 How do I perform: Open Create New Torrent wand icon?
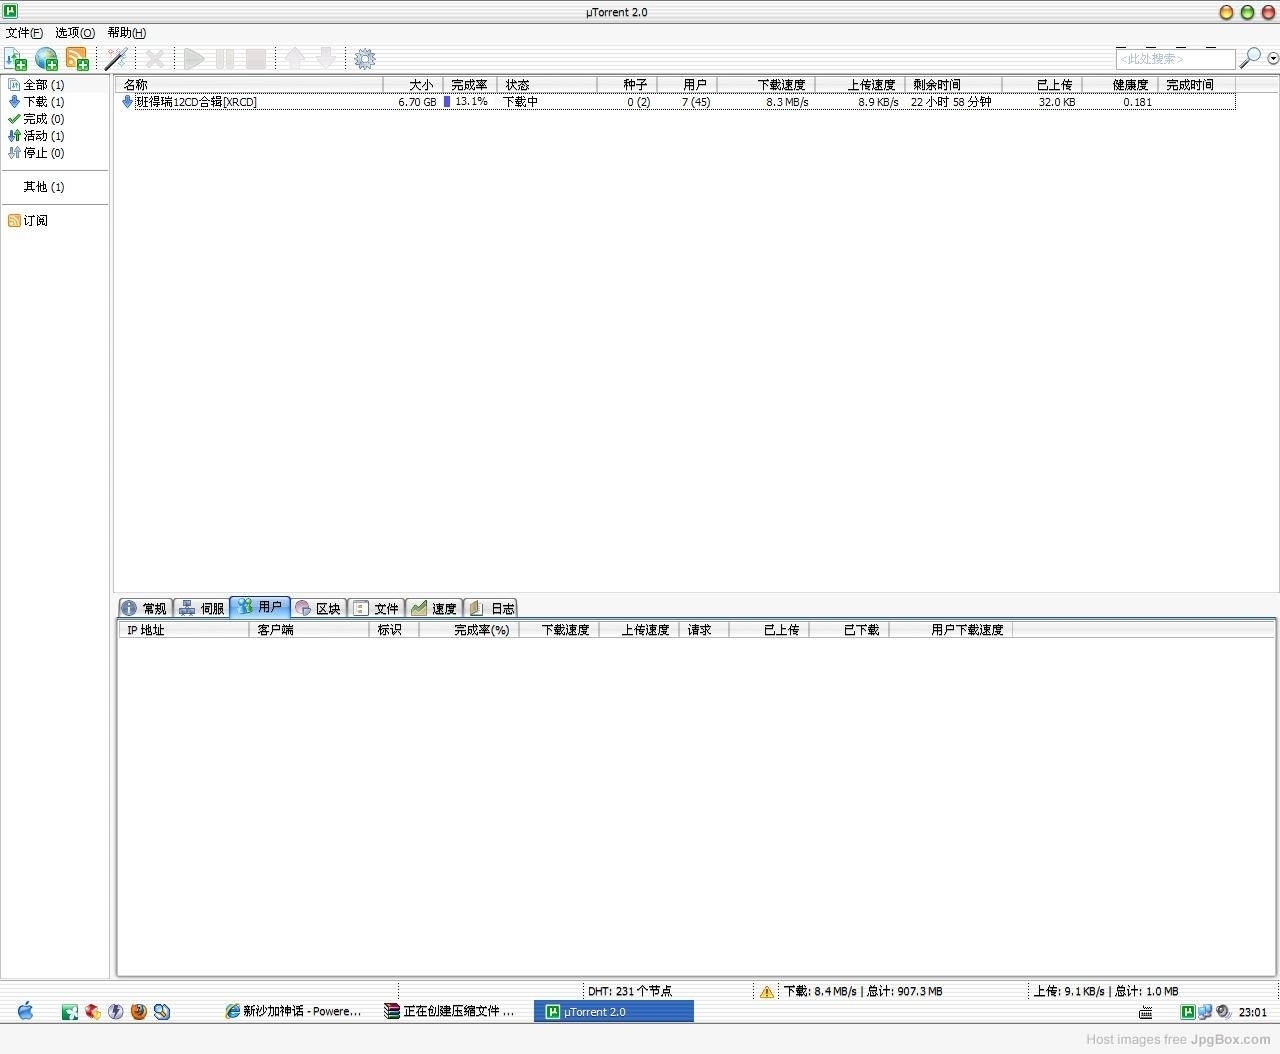[x=116, y=59]
